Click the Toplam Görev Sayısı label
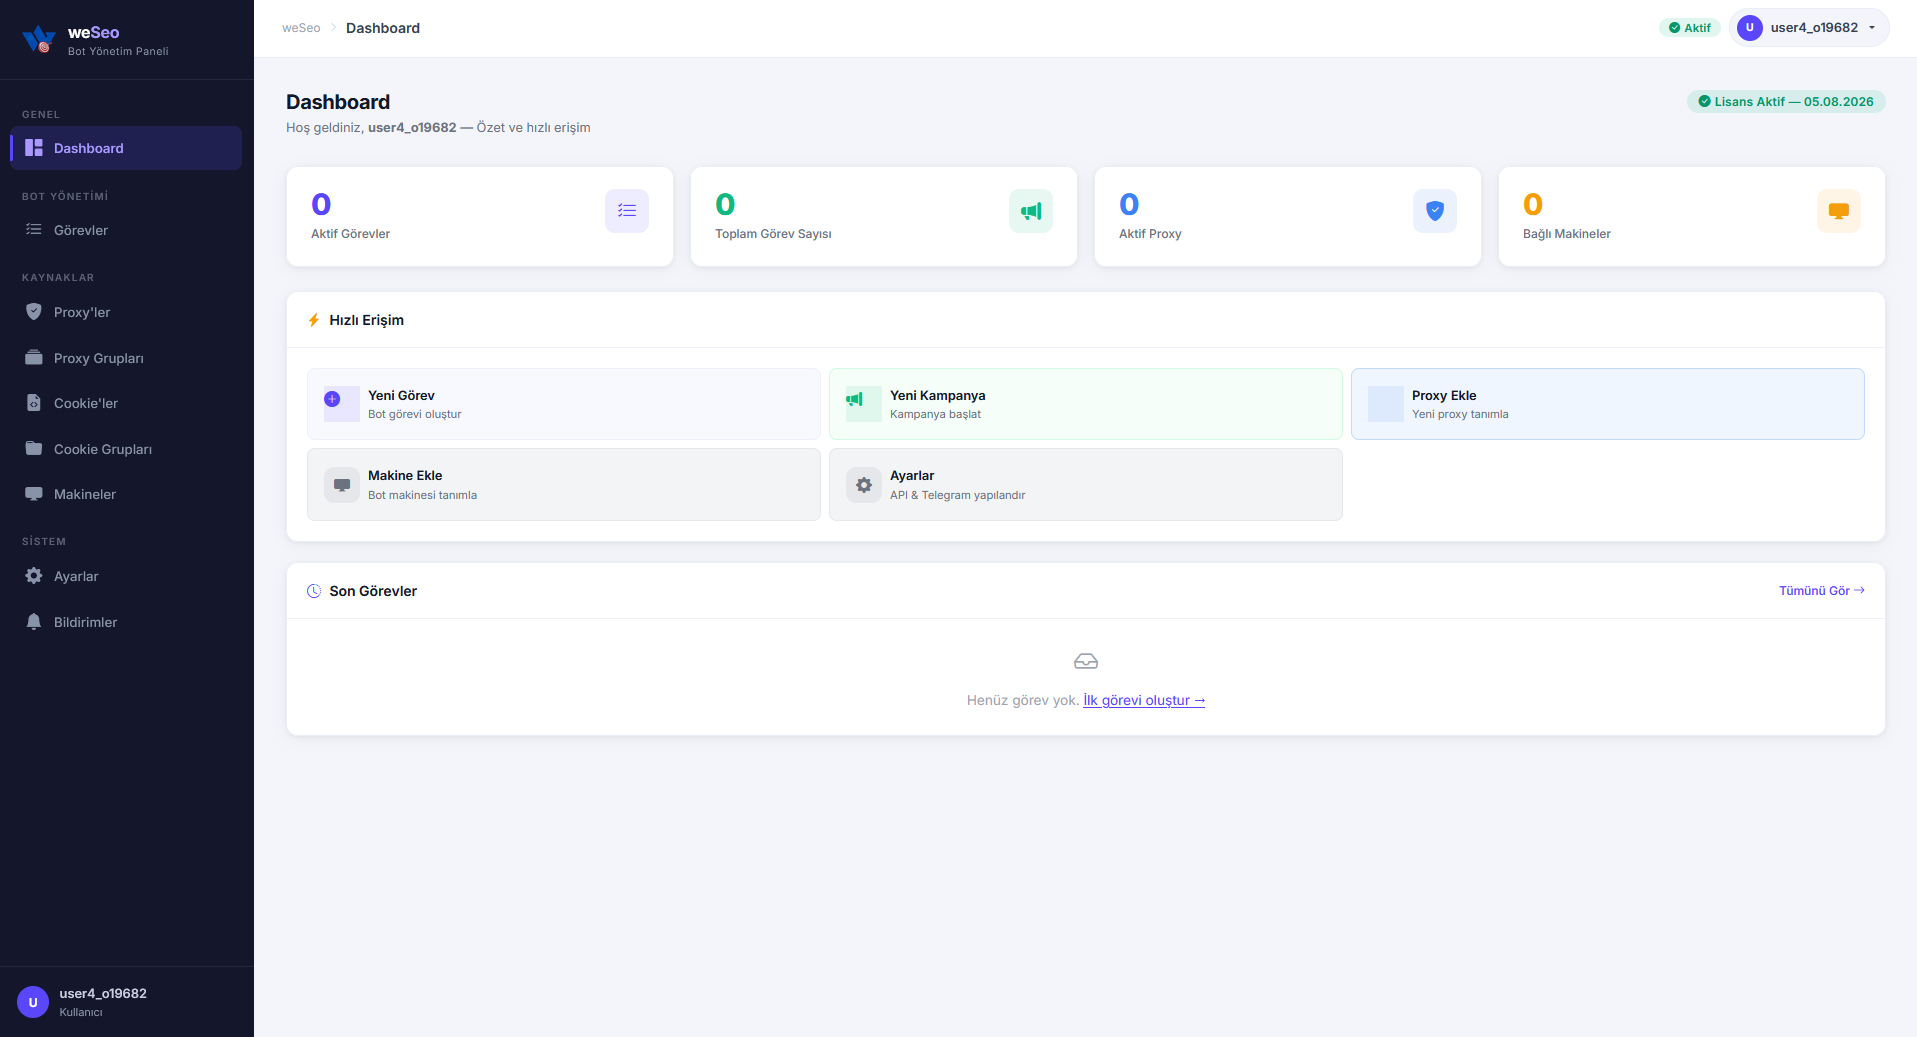The image size is (1917, 1037). [773, 234]
